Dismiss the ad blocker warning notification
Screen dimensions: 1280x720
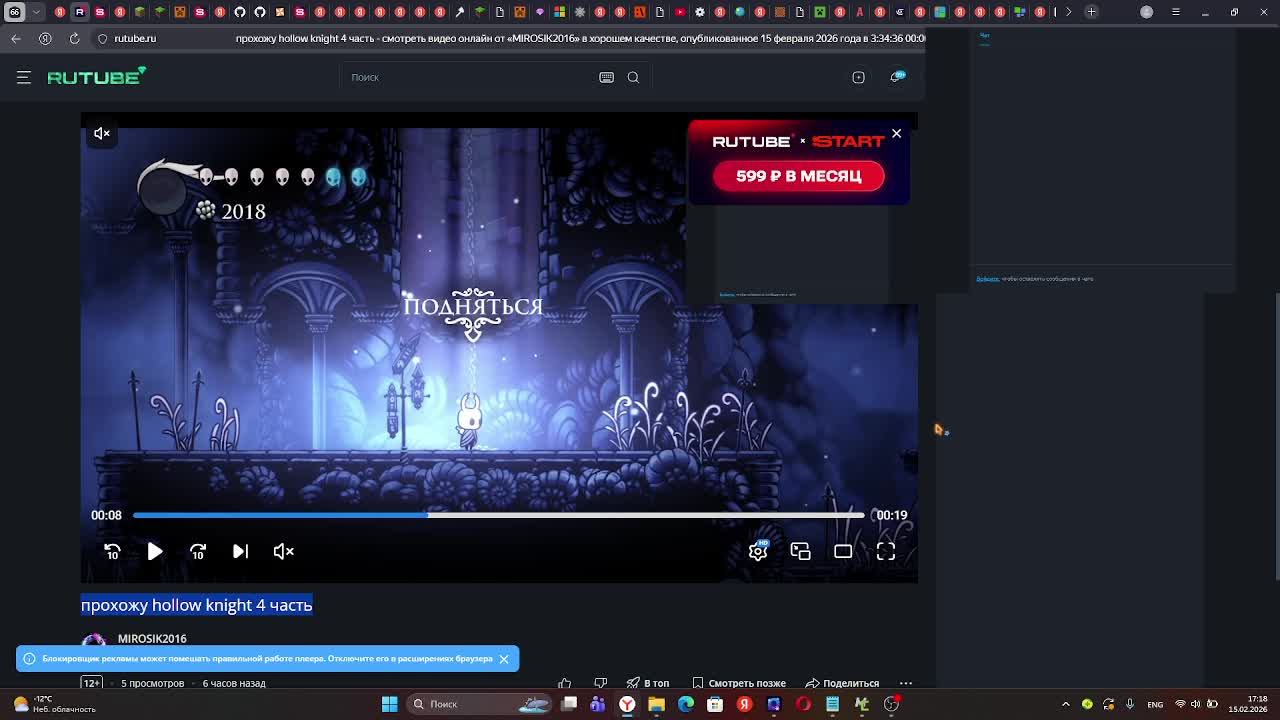(504, 658)
